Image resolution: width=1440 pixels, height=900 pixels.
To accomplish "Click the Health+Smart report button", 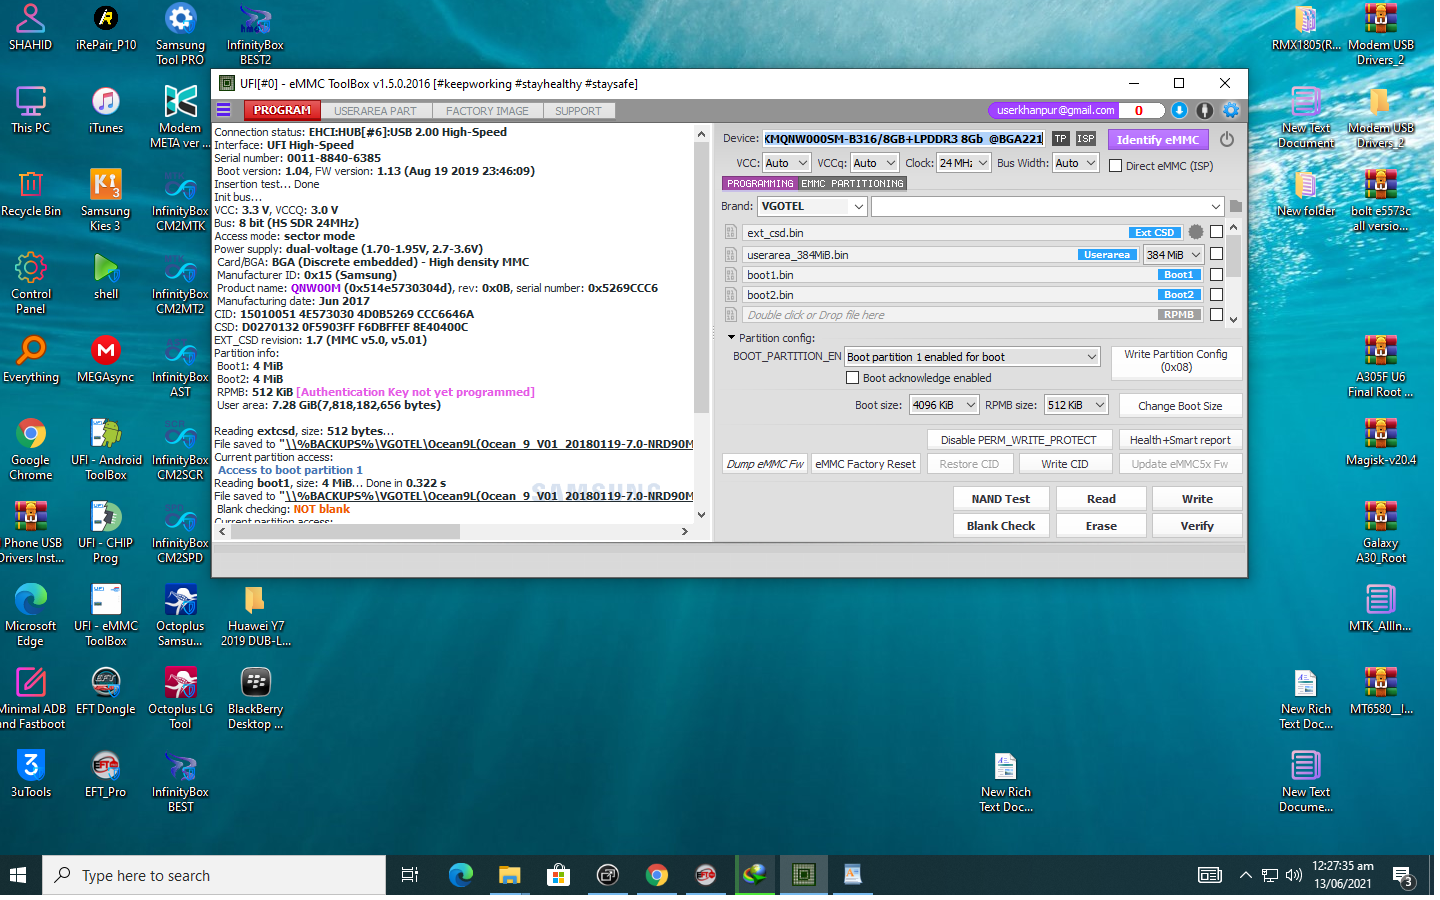I will (1180, 440).
